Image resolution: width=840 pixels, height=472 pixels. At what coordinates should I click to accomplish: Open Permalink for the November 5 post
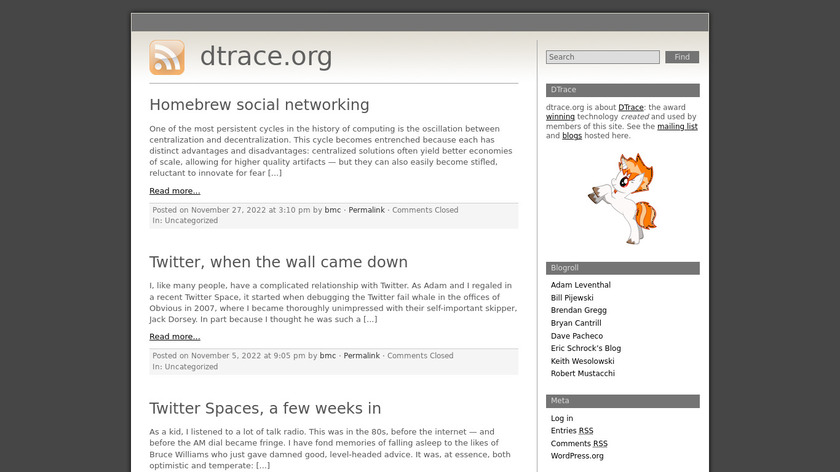[362, 356]
